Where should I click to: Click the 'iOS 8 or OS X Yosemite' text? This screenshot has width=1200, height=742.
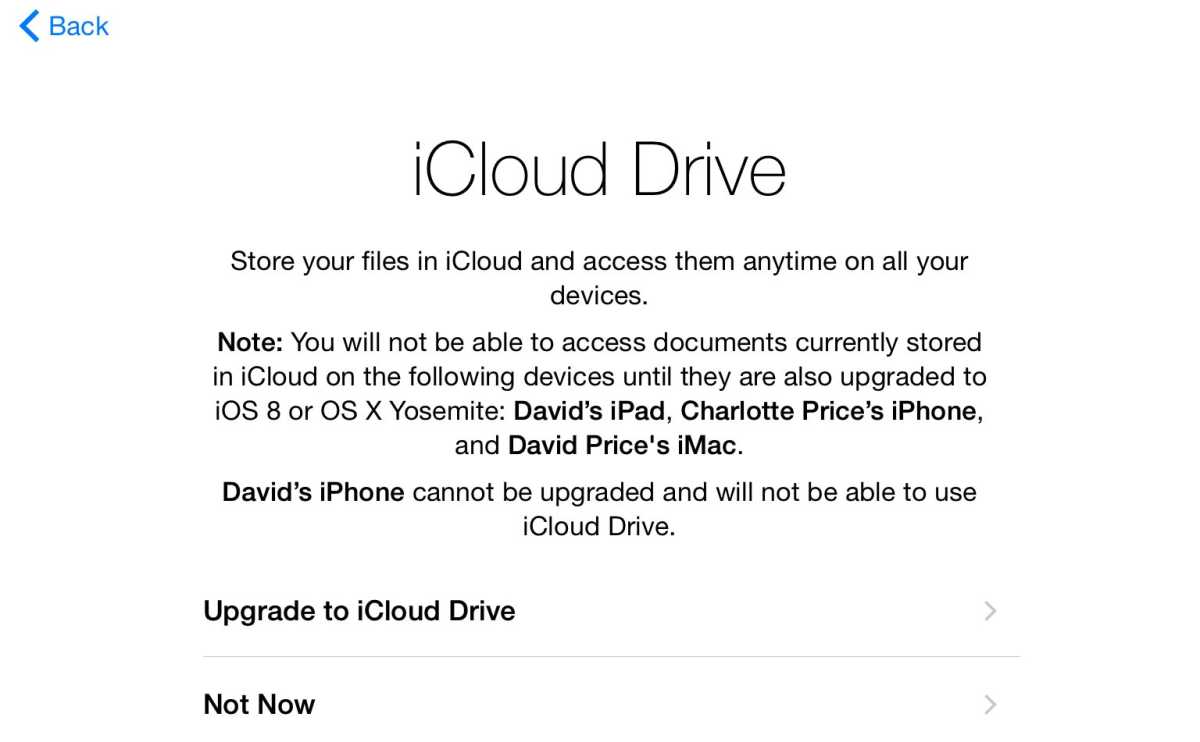coord(361,411)
